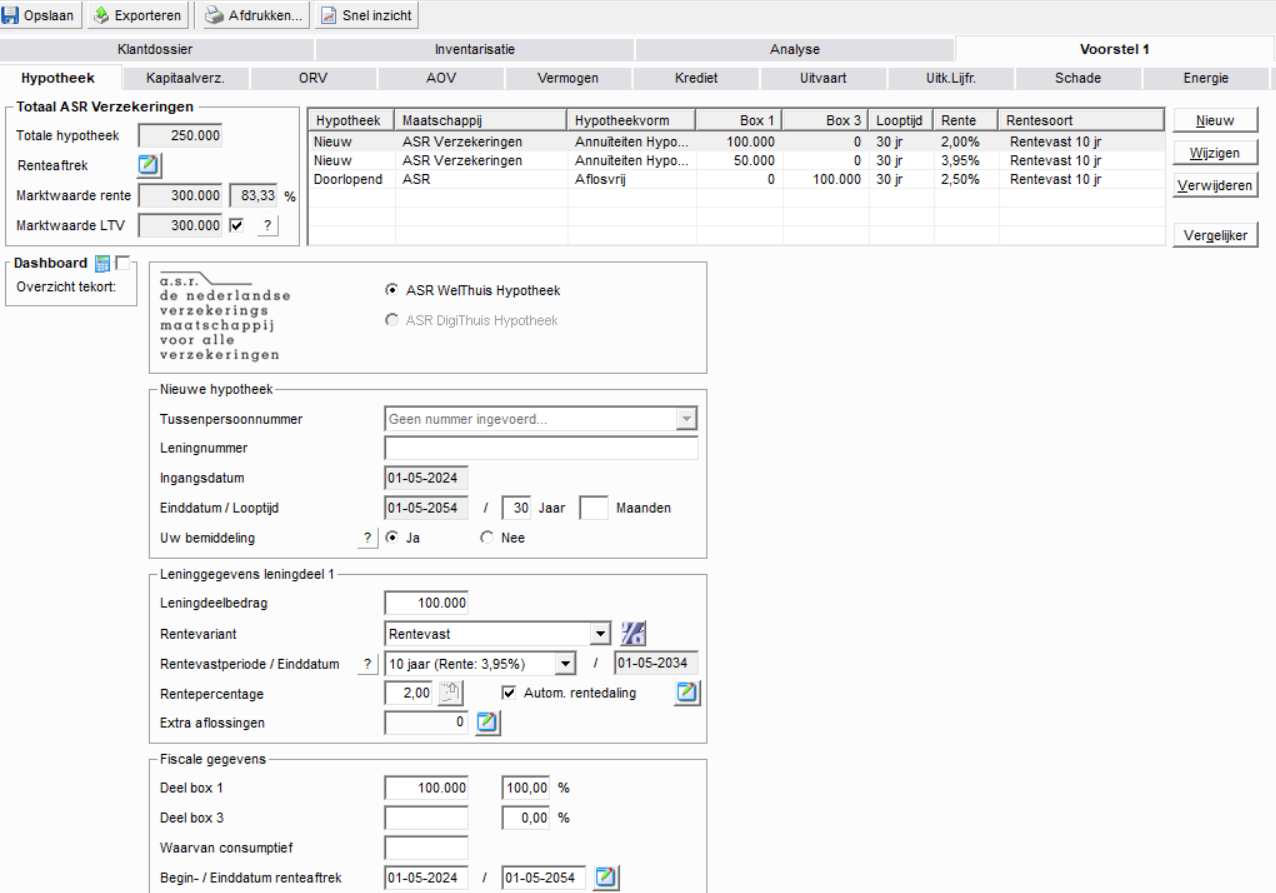The image size is (1276, 893).
Task: Select Nee for Uw bemiddeling
Action: tap(487, 538)
